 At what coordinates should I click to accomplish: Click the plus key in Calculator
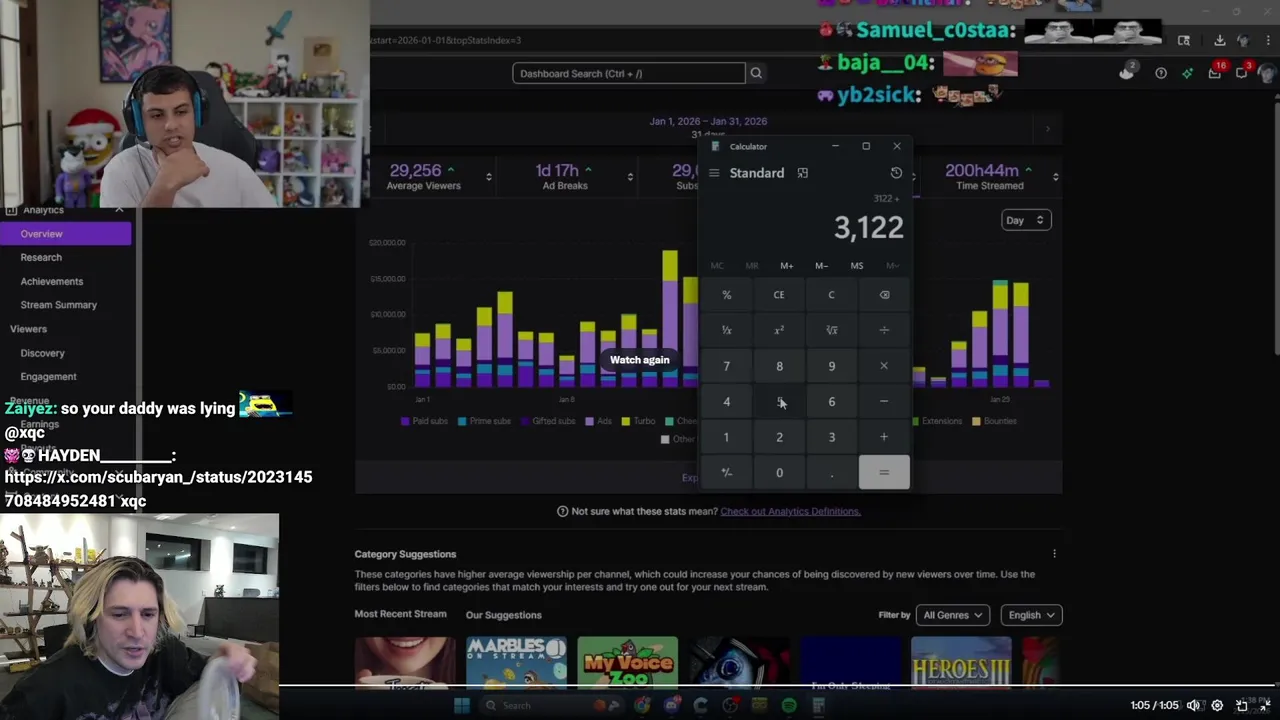click(884, 437)
